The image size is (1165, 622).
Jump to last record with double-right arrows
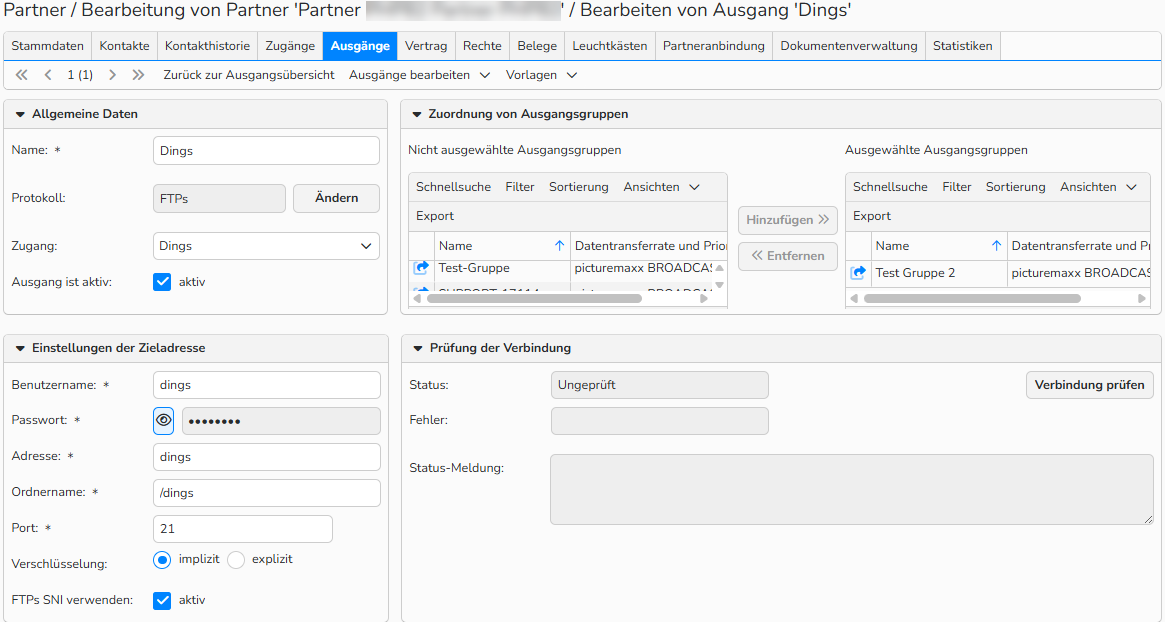click(138, 75)
